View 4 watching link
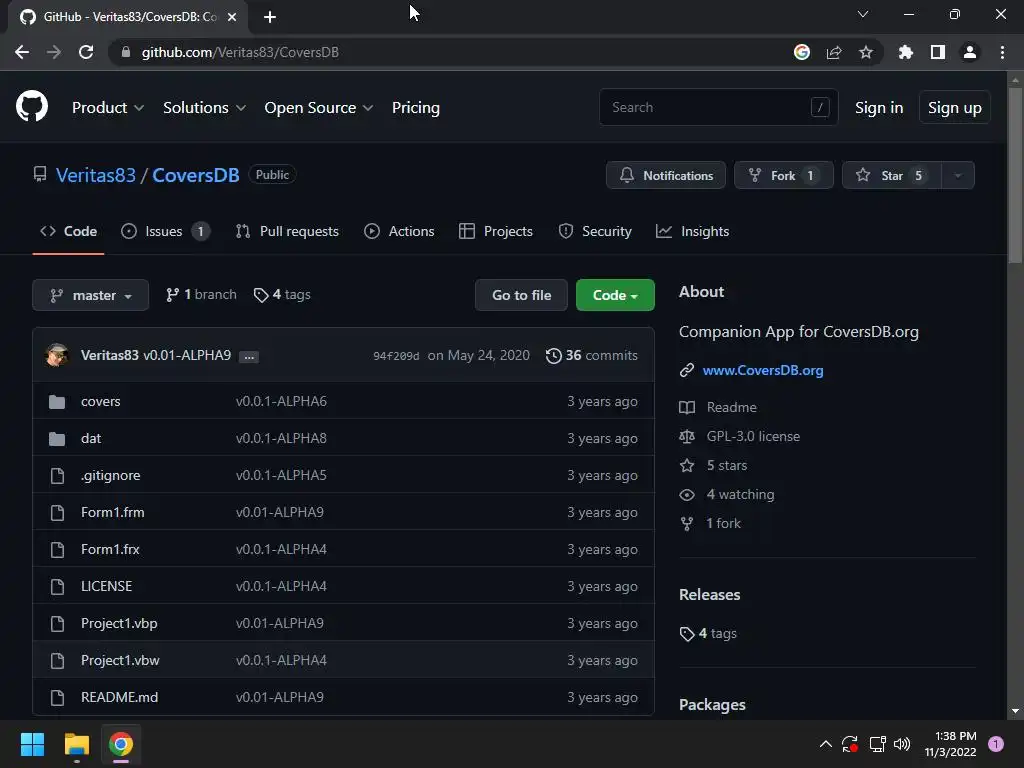1024x768 pixels. pyautogui.click(x=727, y=494)
